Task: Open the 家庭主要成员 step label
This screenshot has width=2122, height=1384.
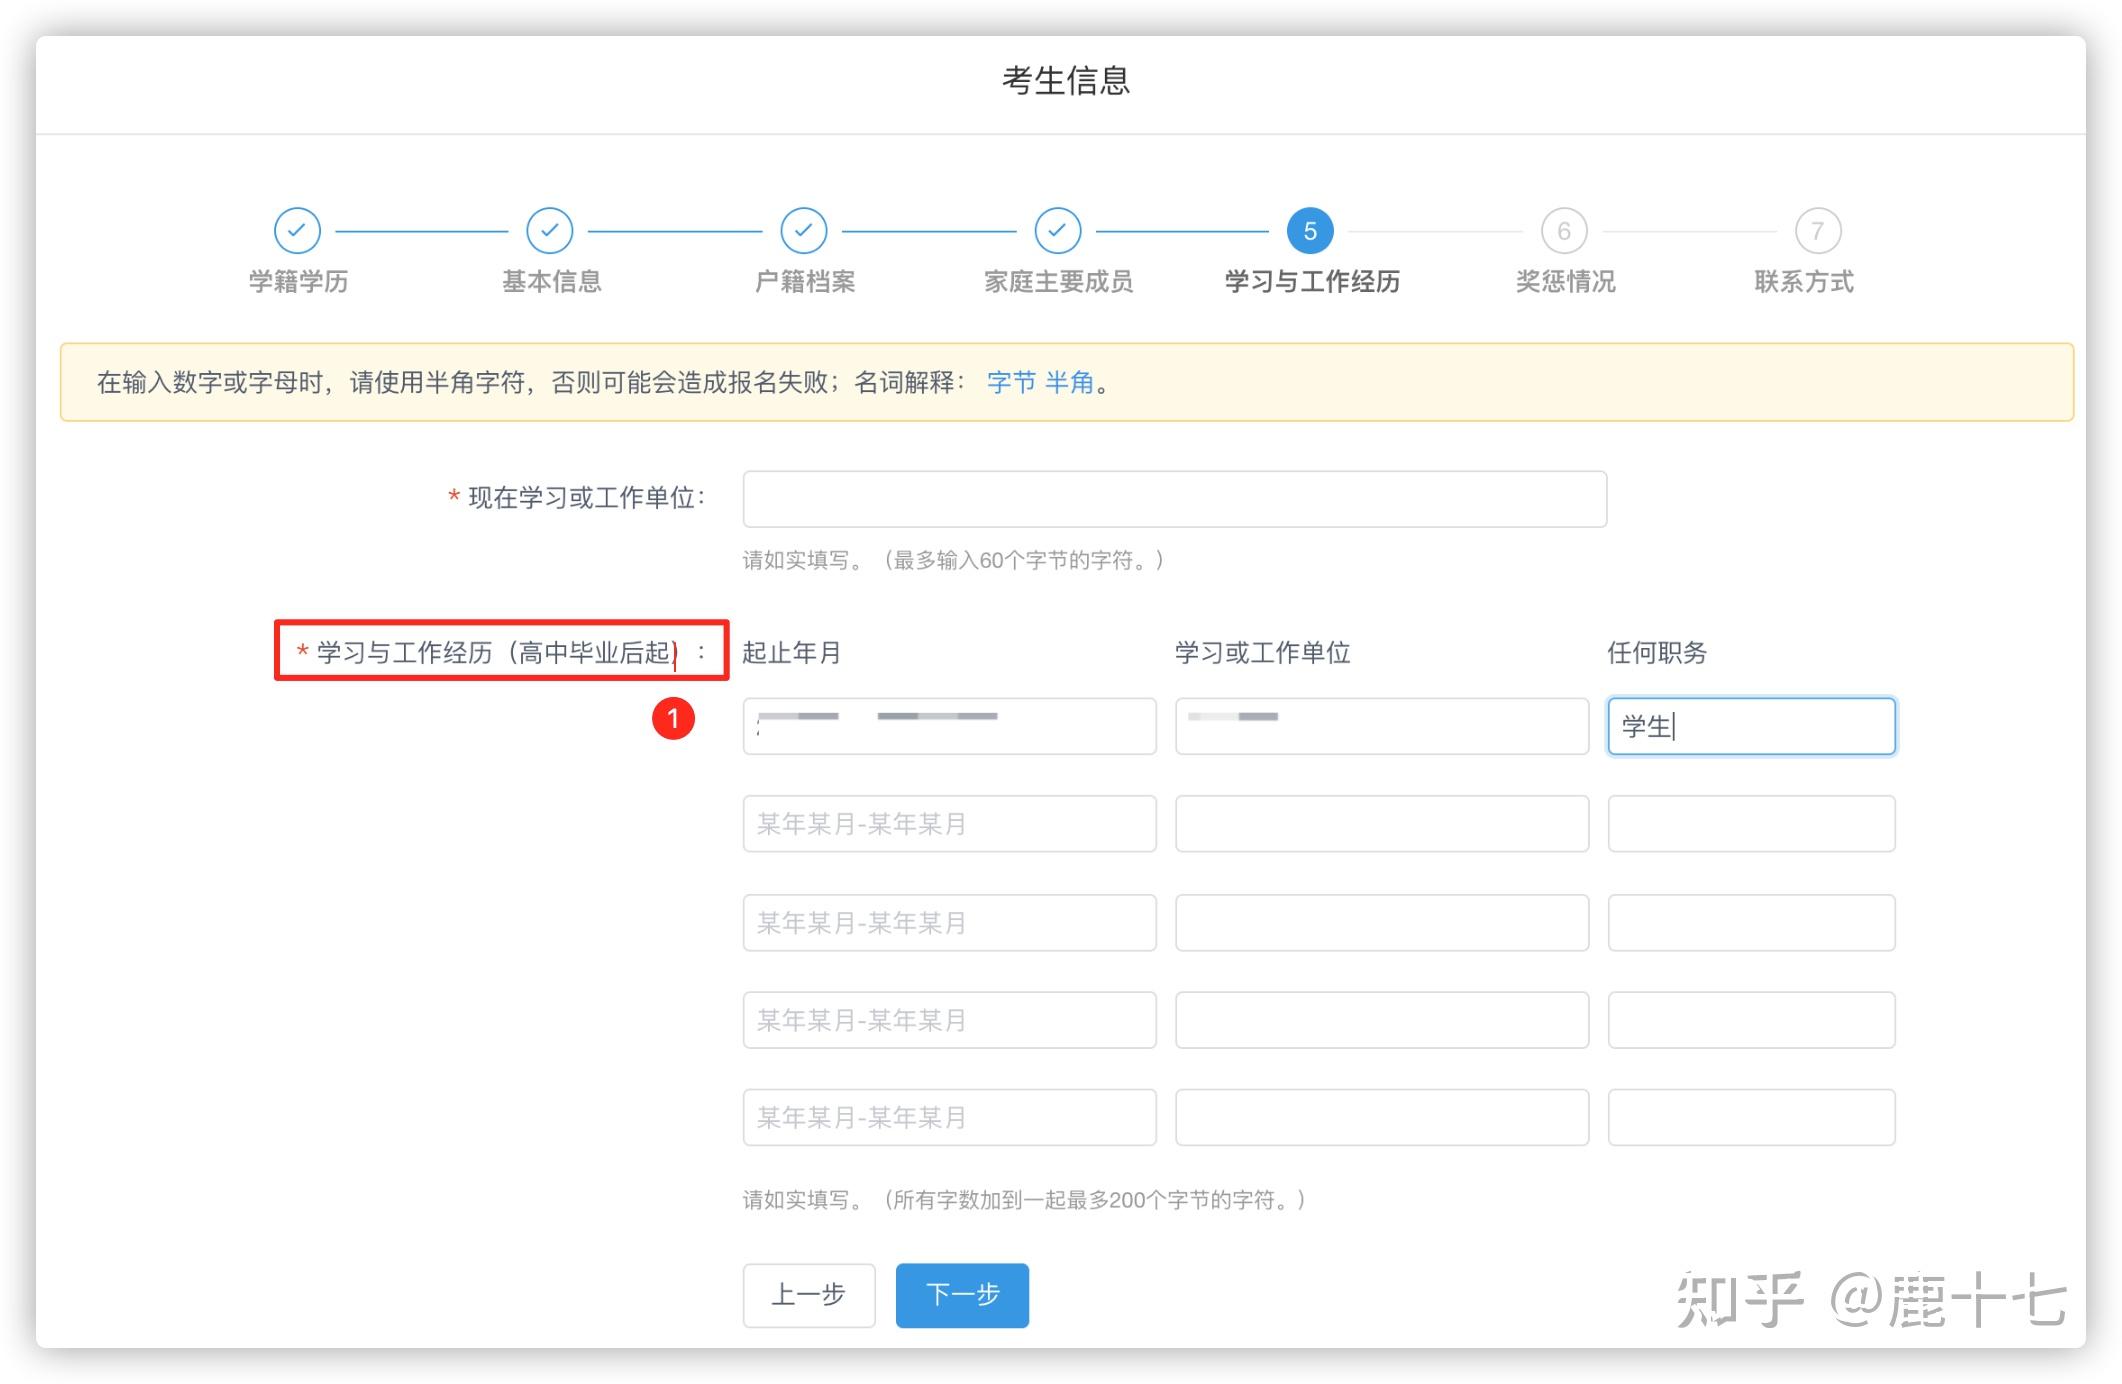Action: (x=1058, y=282)
